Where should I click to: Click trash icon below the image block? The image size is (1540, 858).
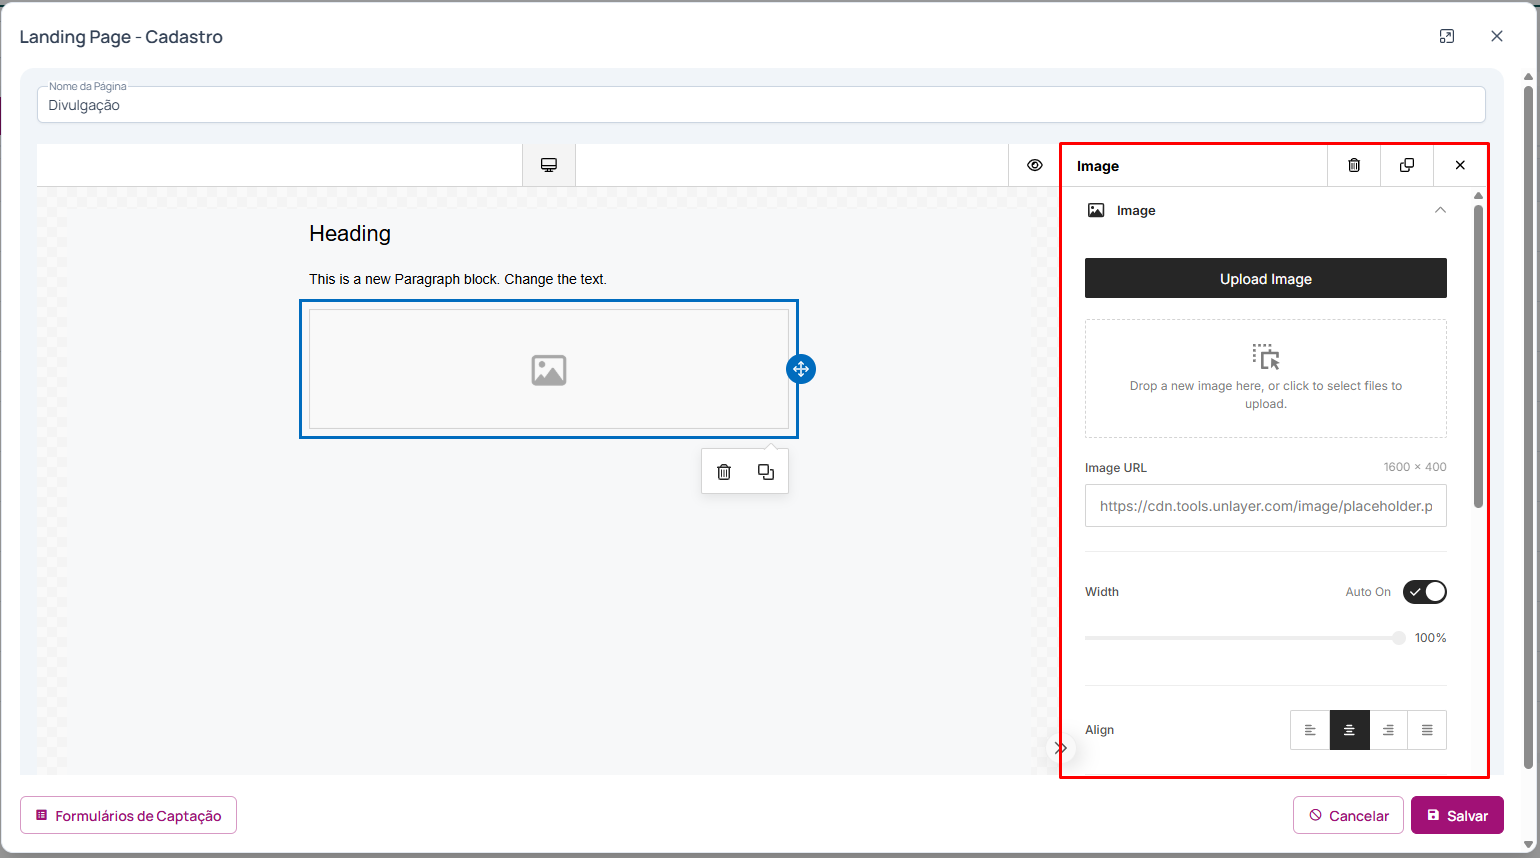[724, 472]
